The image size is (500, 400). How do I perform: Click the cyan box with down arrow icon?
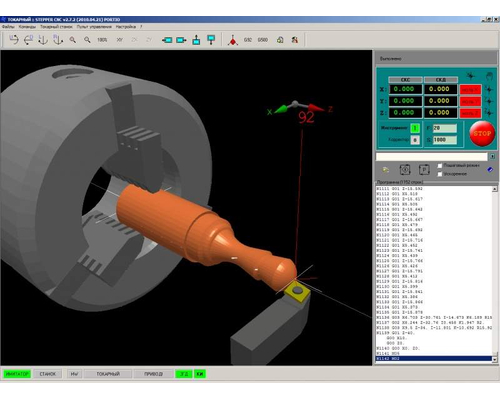coord(211,40)
